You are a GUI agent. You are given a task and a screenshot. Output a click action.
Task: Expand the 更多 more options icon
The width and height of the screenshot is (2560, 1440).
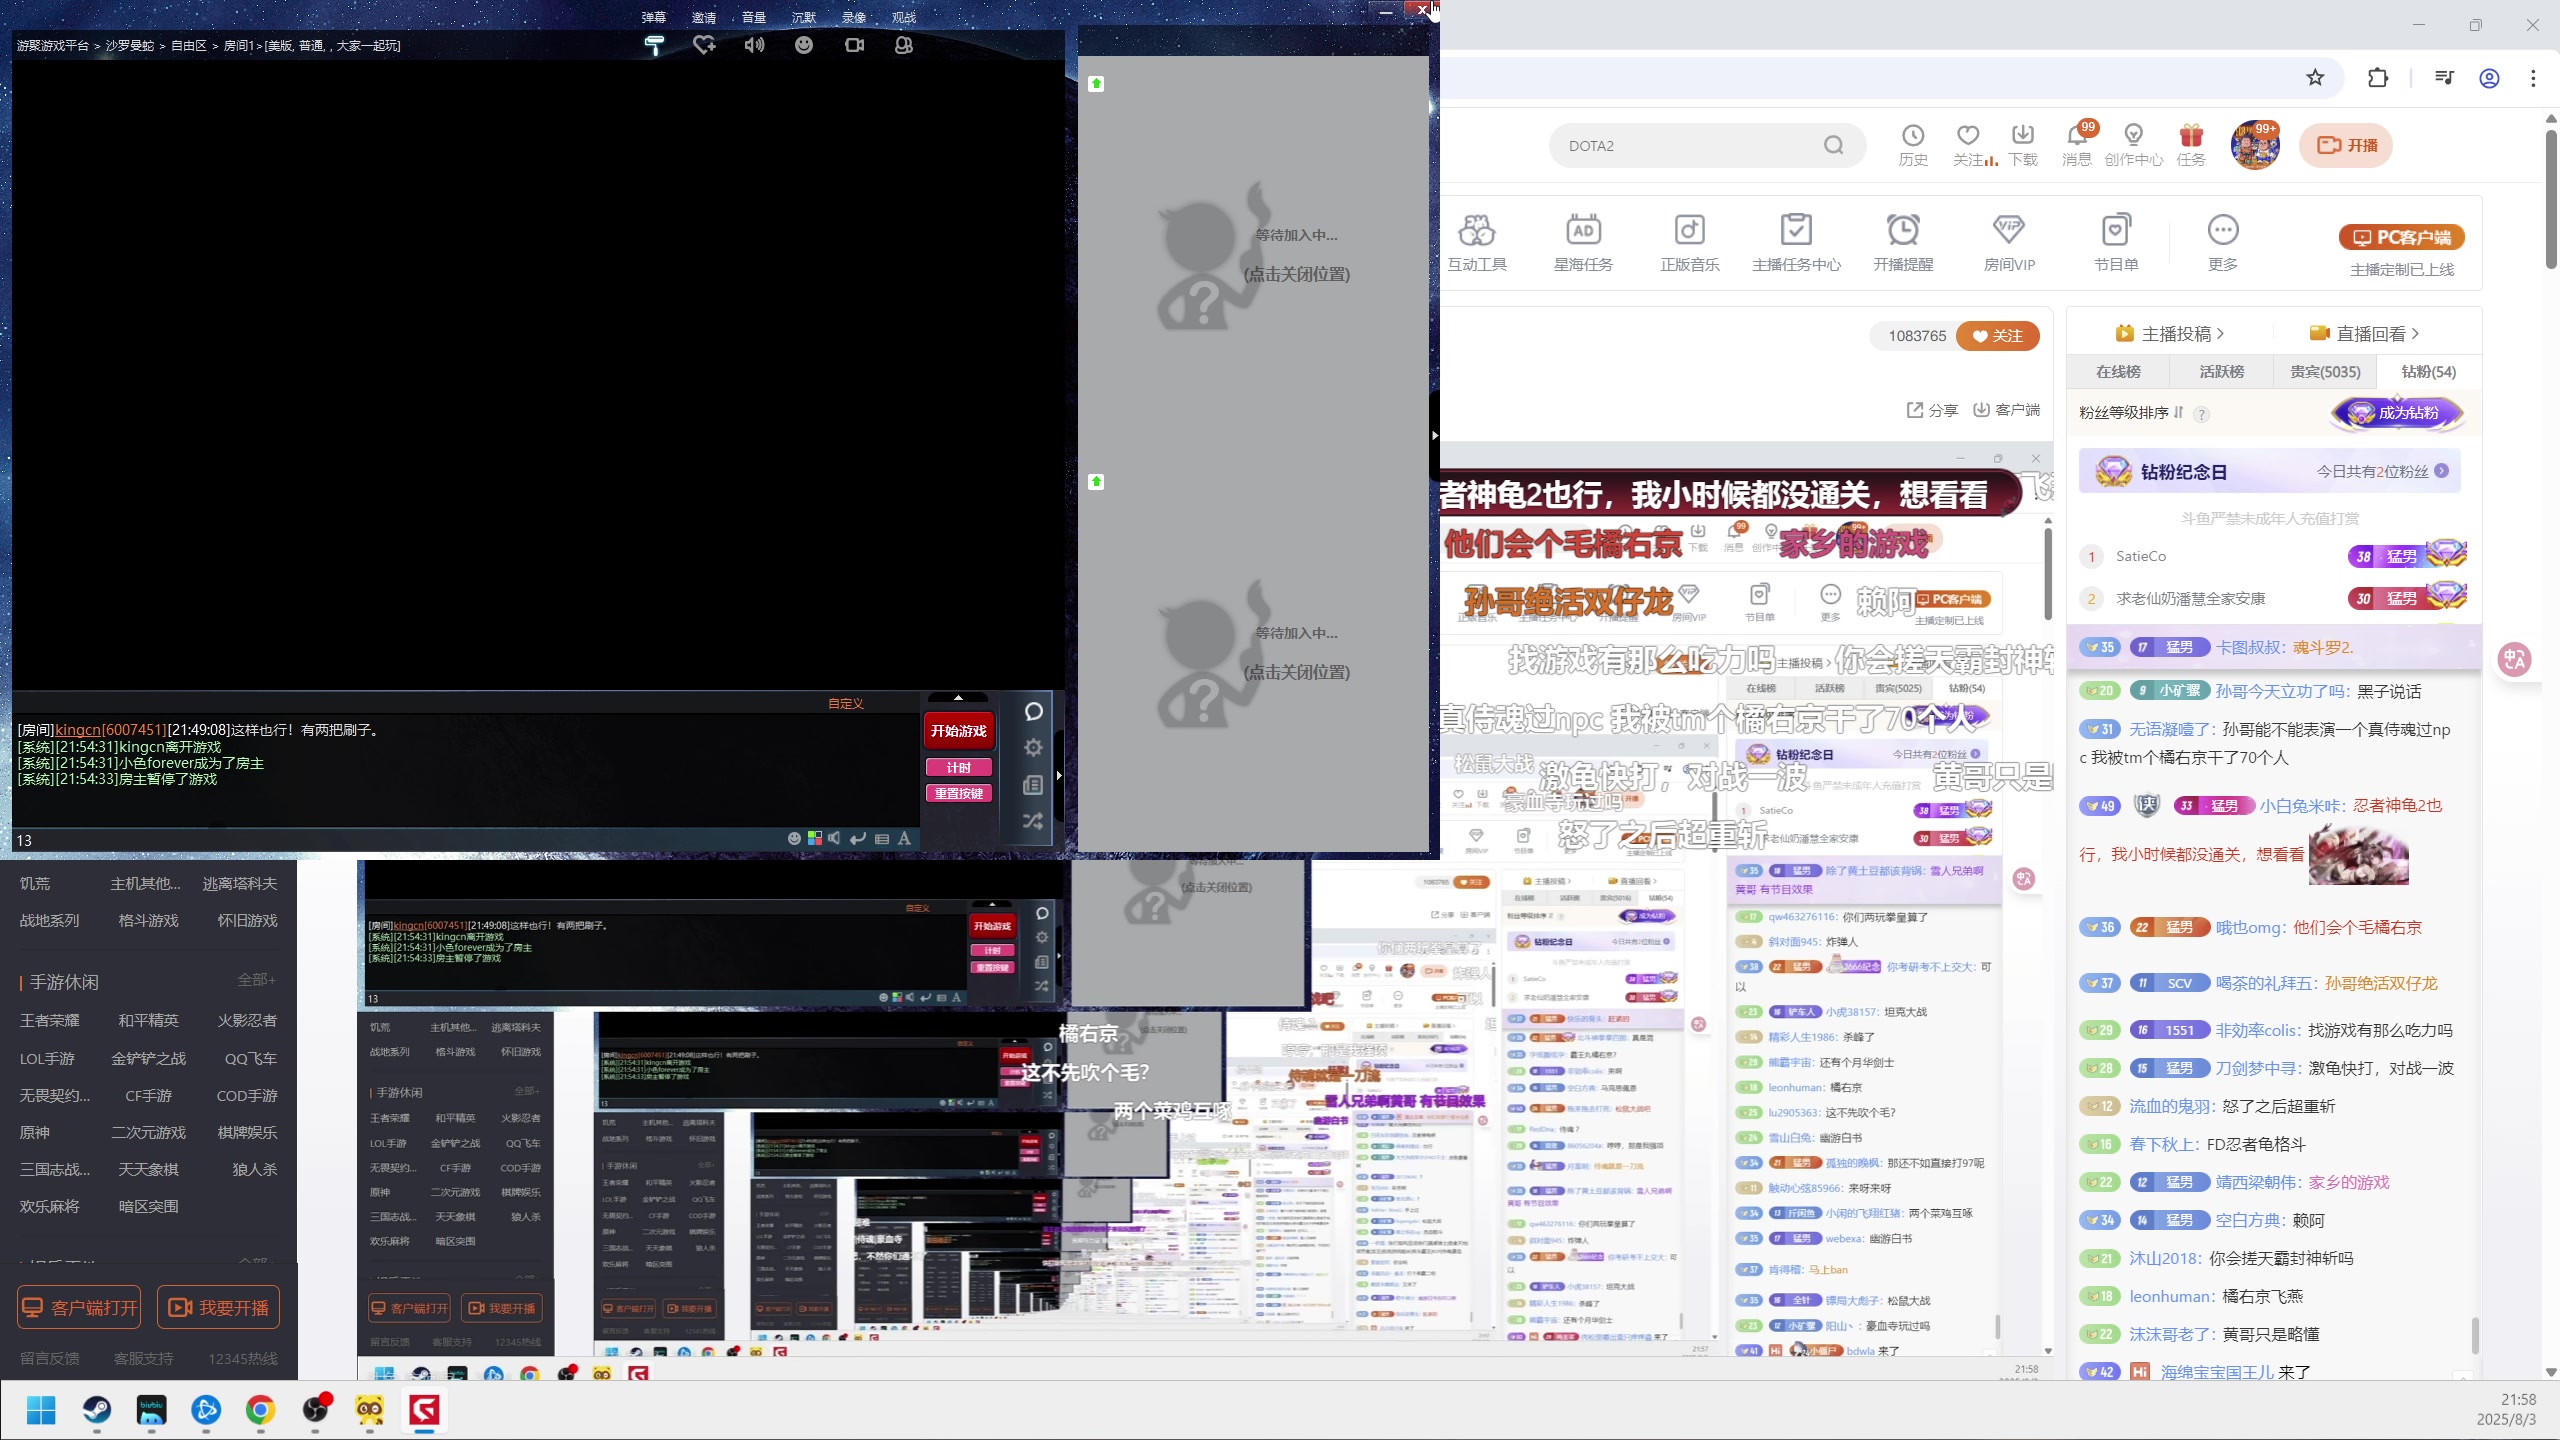pos(2222,243)
